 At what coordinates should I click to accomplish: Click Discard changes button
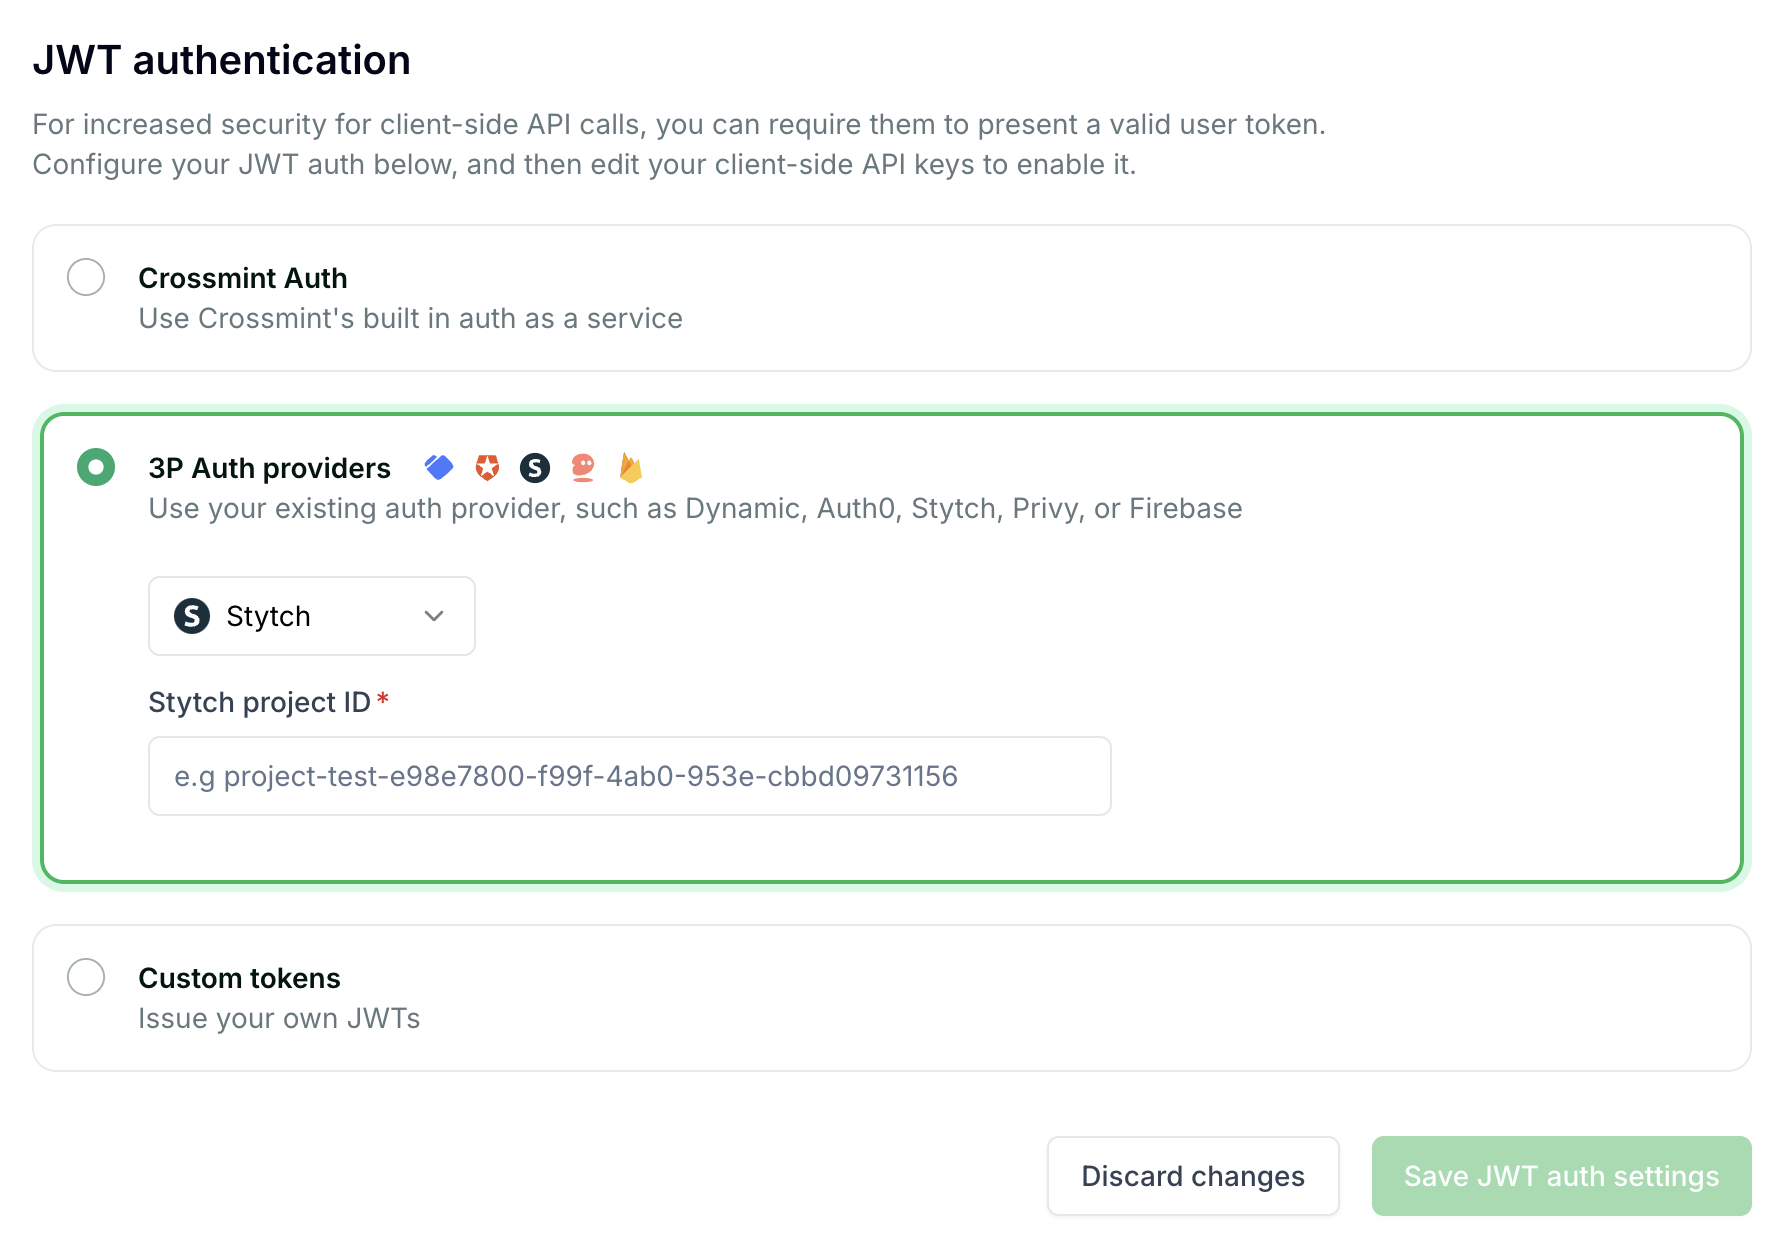tap(1193, 1176)
